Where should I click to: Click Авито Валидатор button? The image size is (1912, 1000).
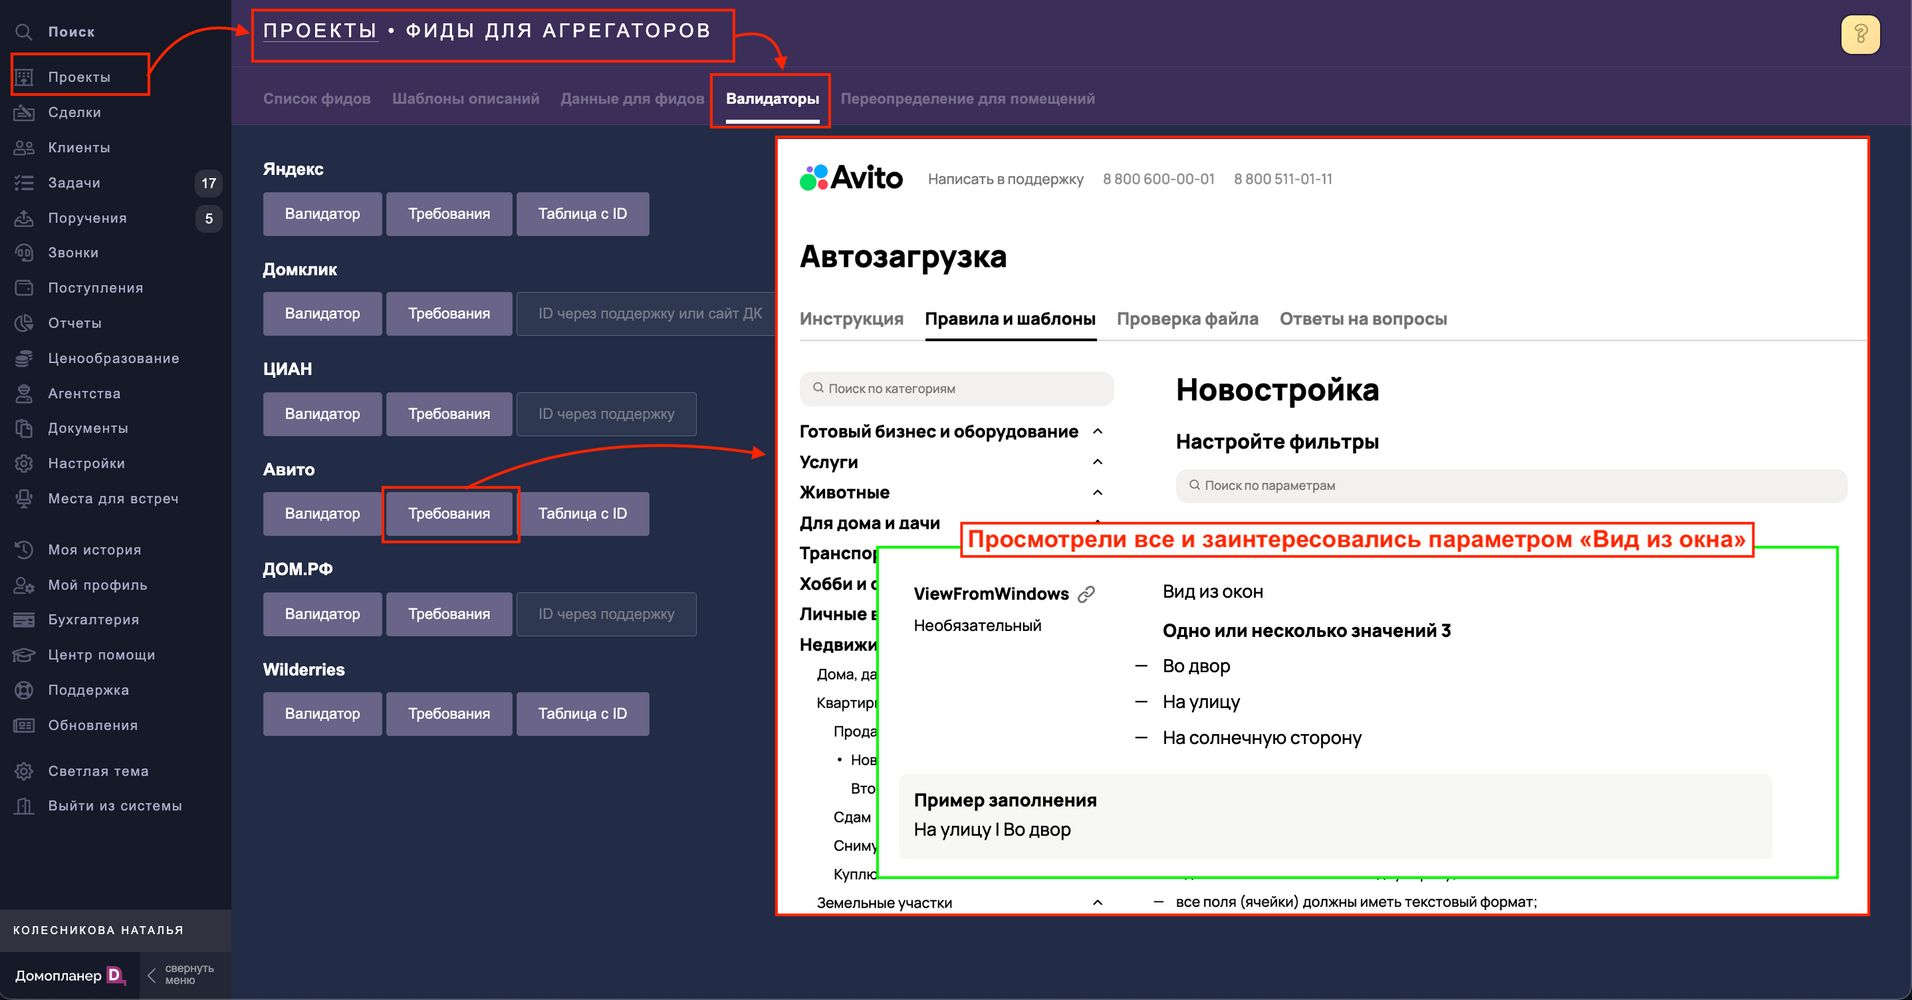pyautogui.click(x=322, y=514)
